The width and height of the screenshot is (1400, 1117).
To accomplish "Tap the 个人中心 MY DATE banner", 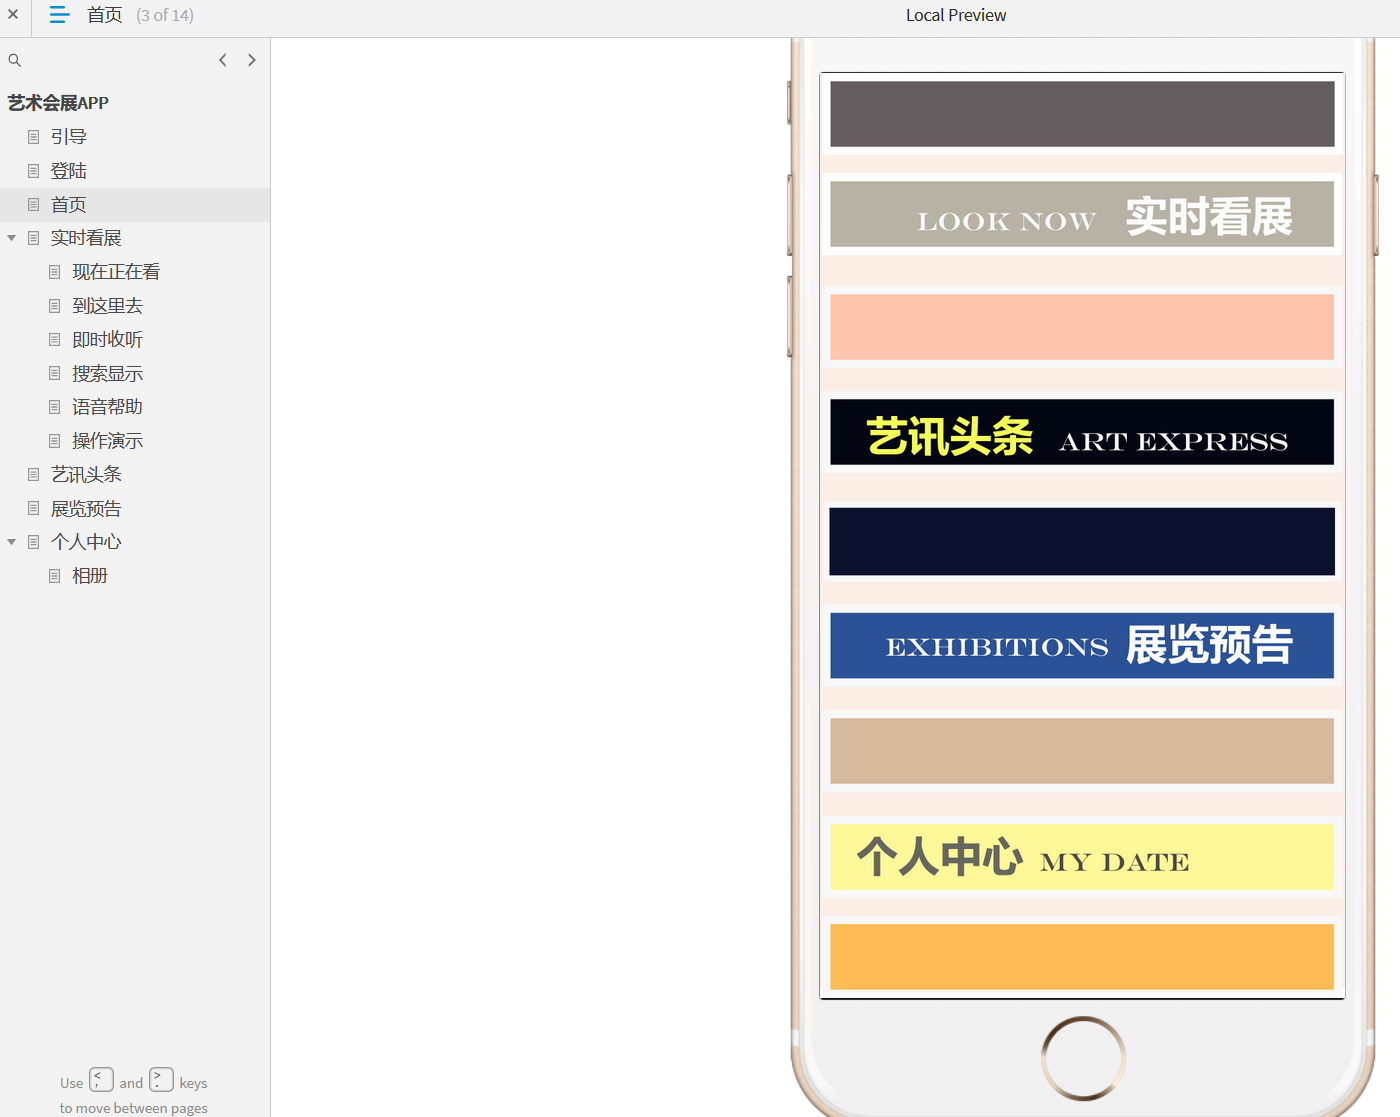I will click(1082, 857).
